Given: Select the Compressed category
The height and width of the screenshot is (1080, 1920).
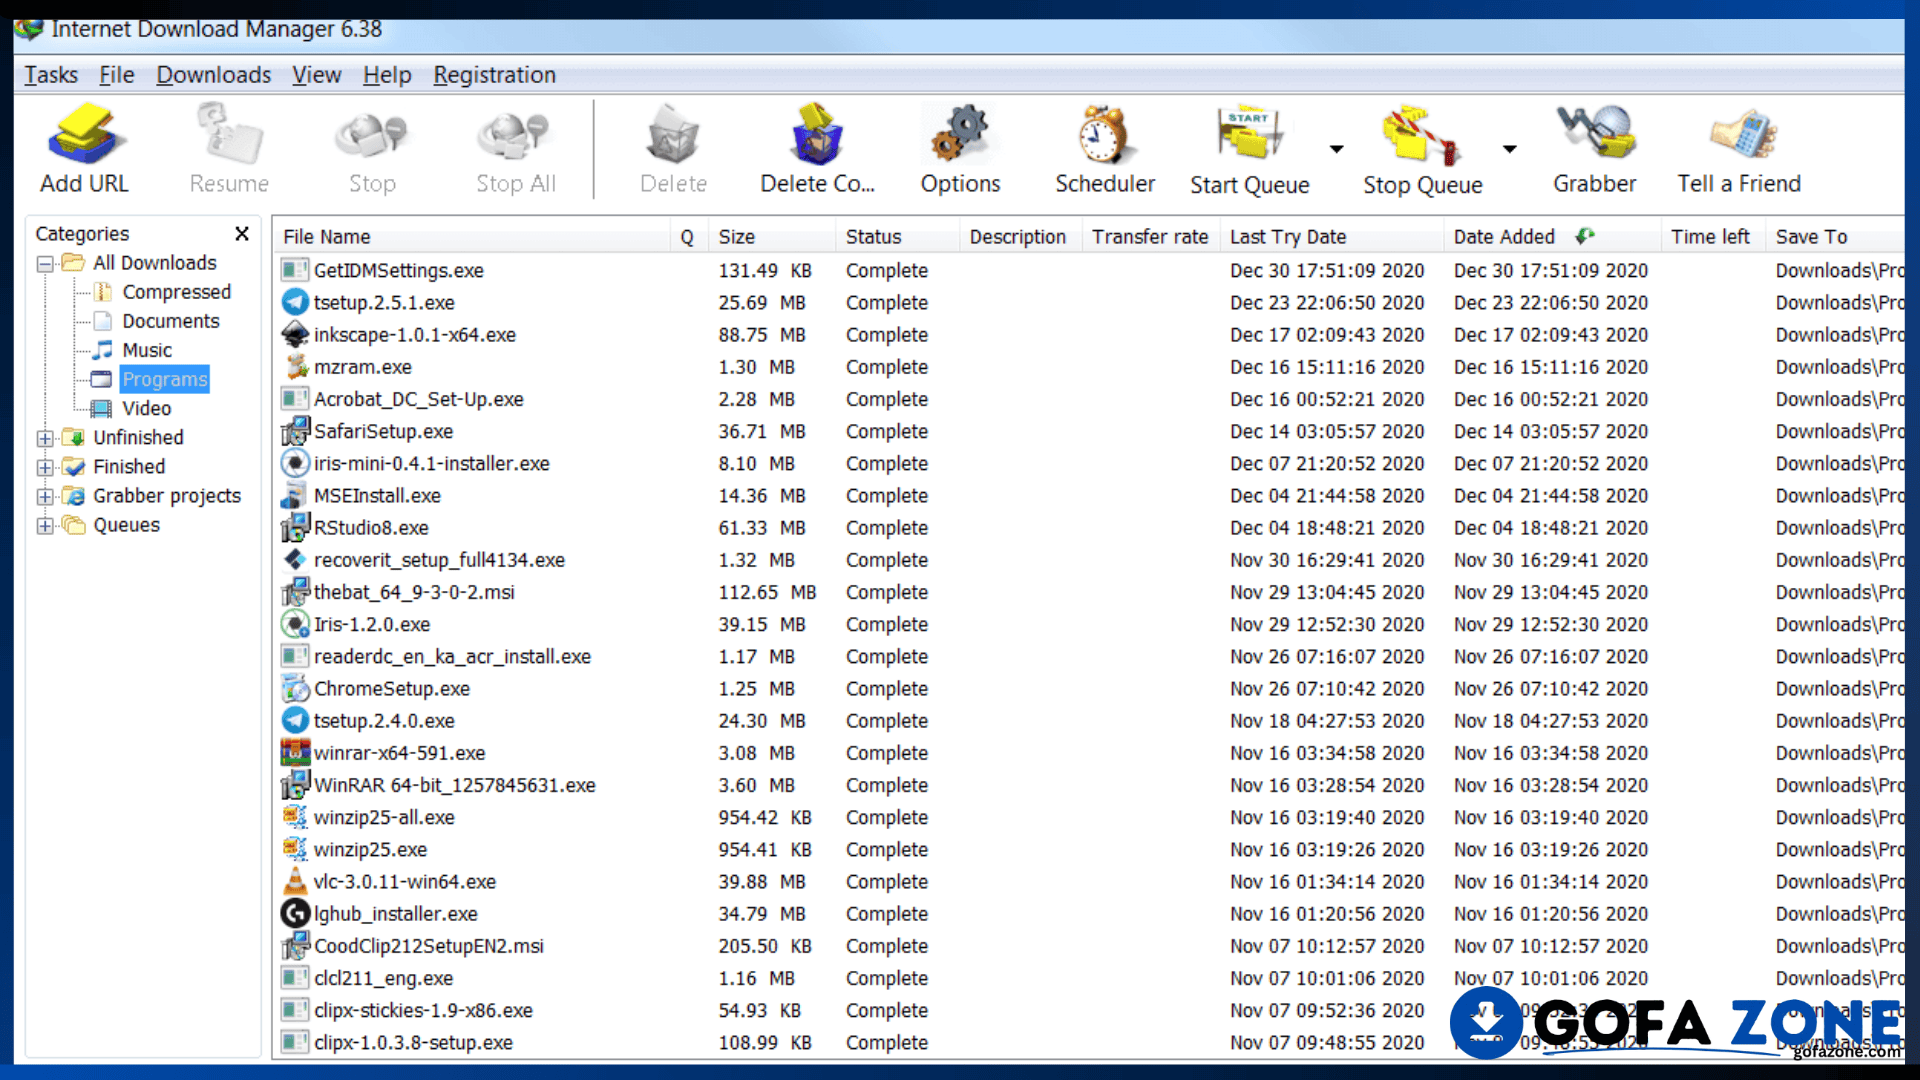Looking at the screenshot, I should click(x=176, y=292).
